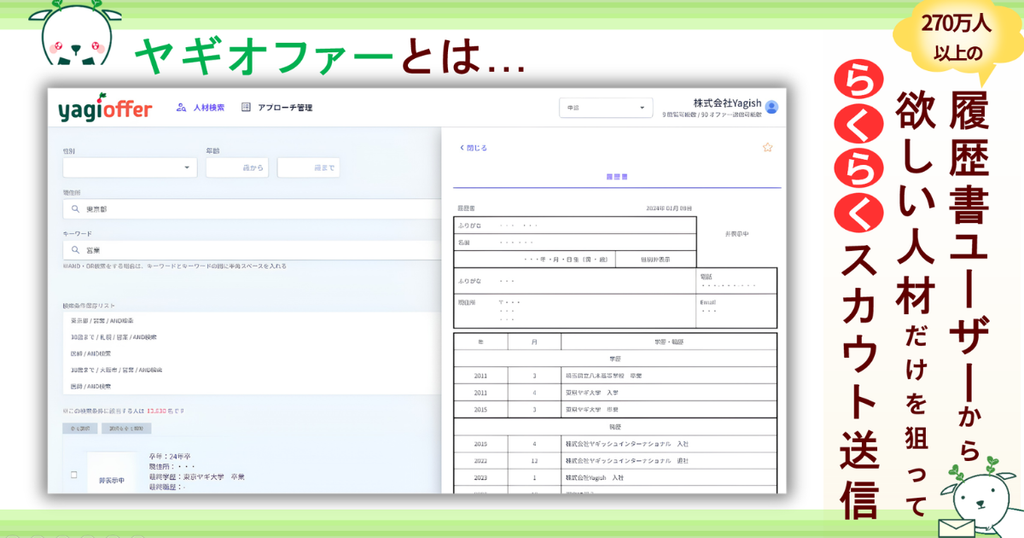Click the 2011 row with 東京ヤギ大学 入学
The width and height of the screenshot is (1024, 538).
tap(615, 392)
